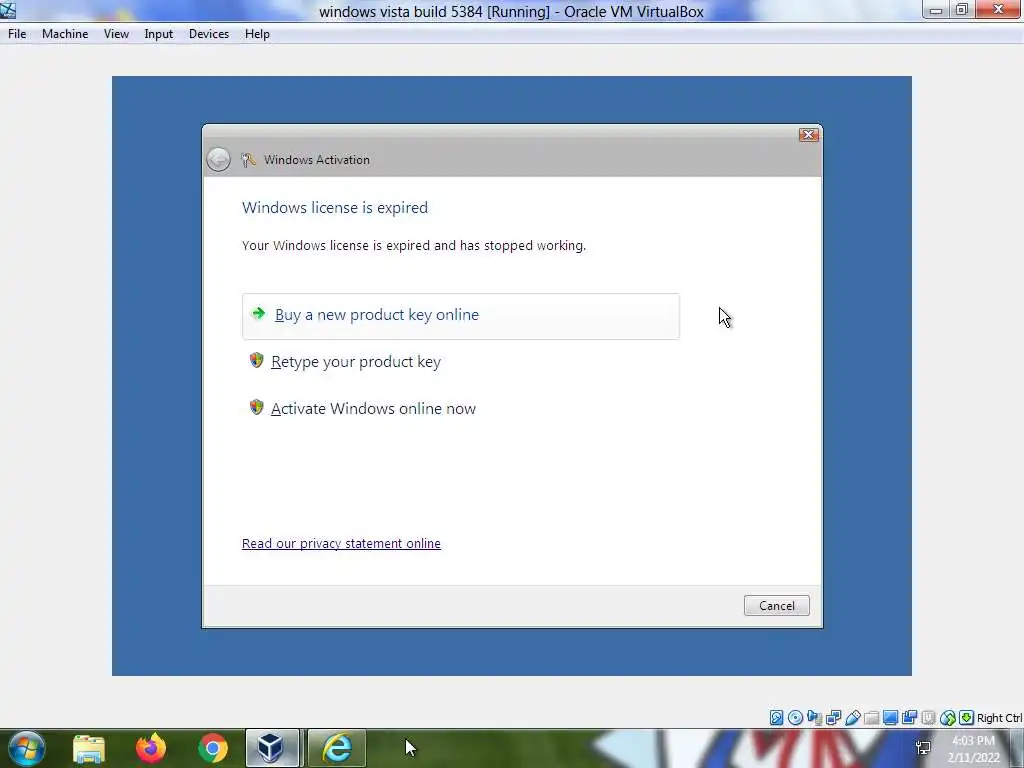
Task: Click the Cancel button
Action: click(x=776, y=605)
